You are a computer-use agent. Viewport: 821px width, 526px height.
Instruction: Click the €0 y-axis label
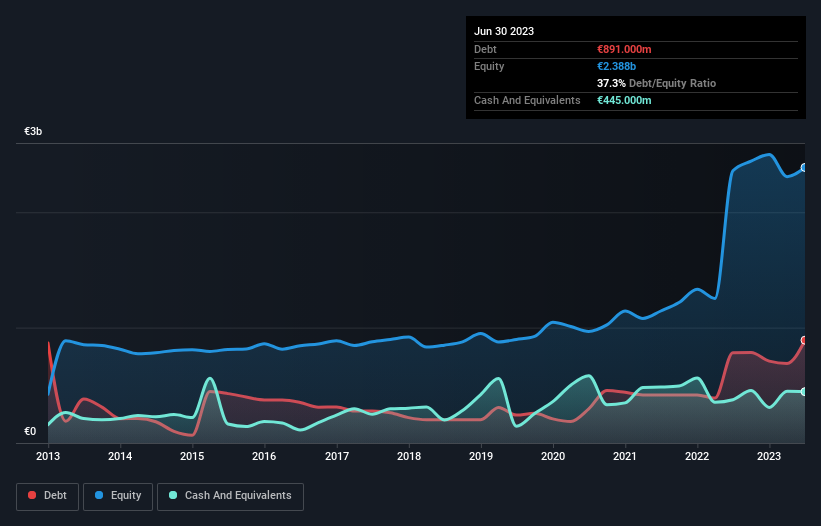point(30,431)
